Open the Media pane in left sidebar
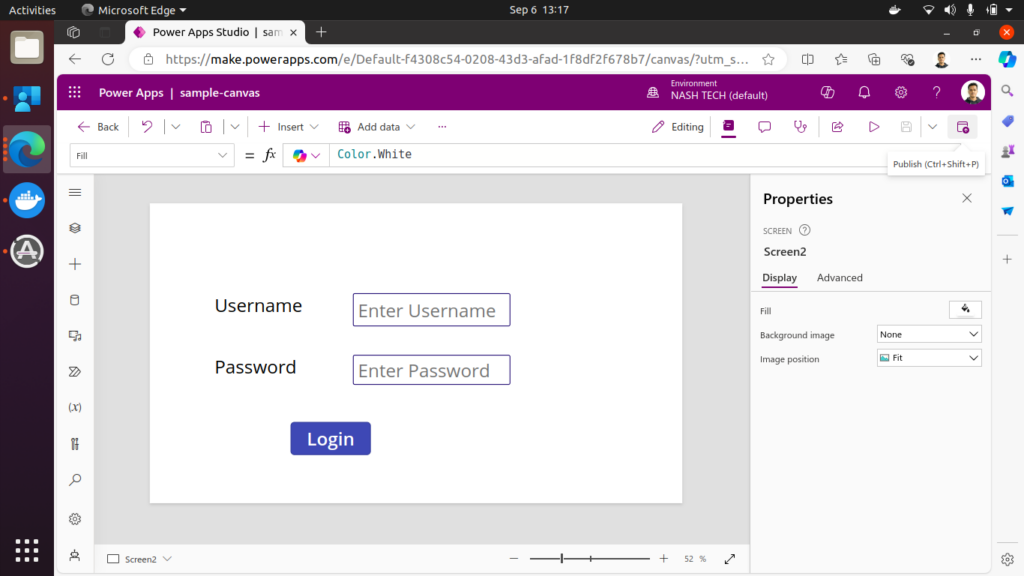Viewport: 1024px width, 576px height. pos(75,336)
